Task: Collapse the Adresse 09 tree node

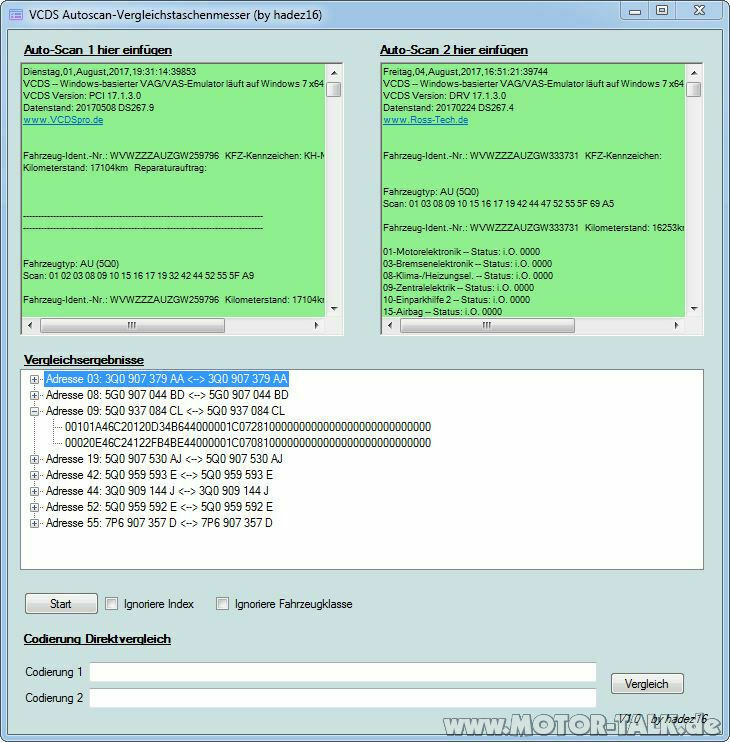Action: point(34,411)
